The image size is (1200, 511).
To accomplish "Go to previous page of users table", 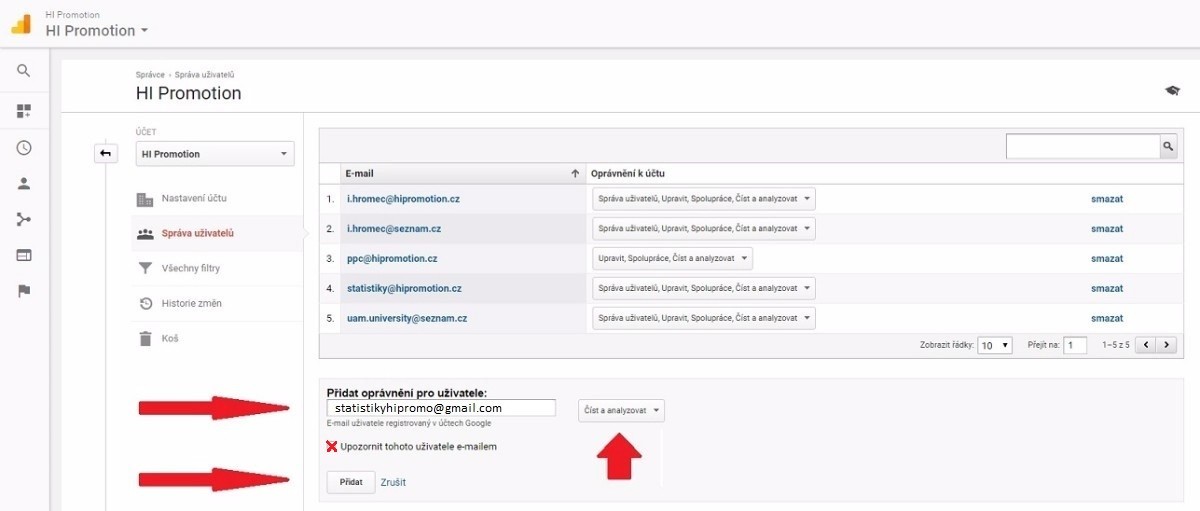I will [1146, 345].
